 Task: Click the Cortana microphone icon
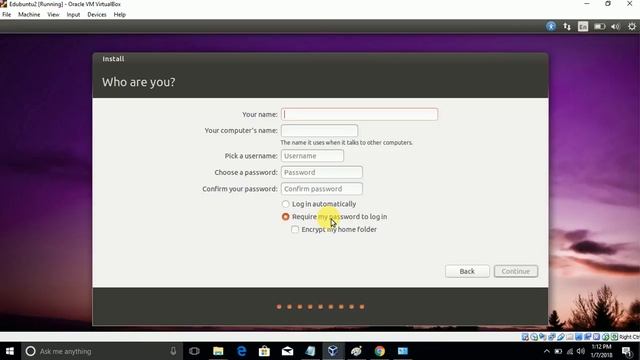point(173,351)
